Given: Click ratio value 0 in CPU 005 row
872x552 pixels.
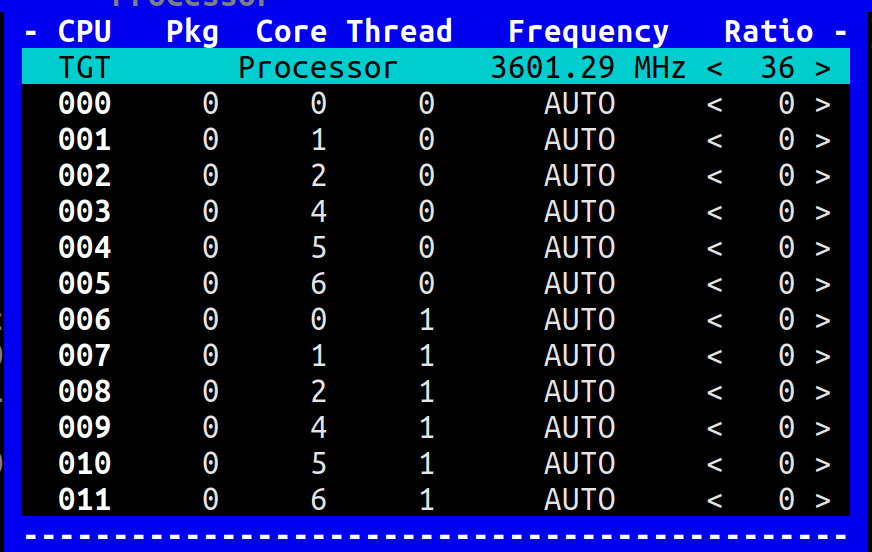Looking at the screenshot, I should point(786,284).
